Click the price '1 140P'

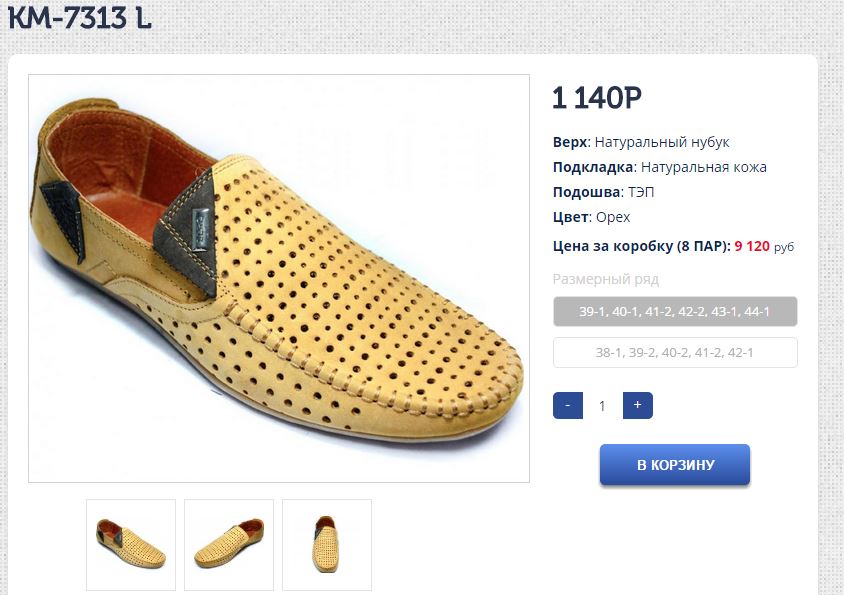pos(596,98)
